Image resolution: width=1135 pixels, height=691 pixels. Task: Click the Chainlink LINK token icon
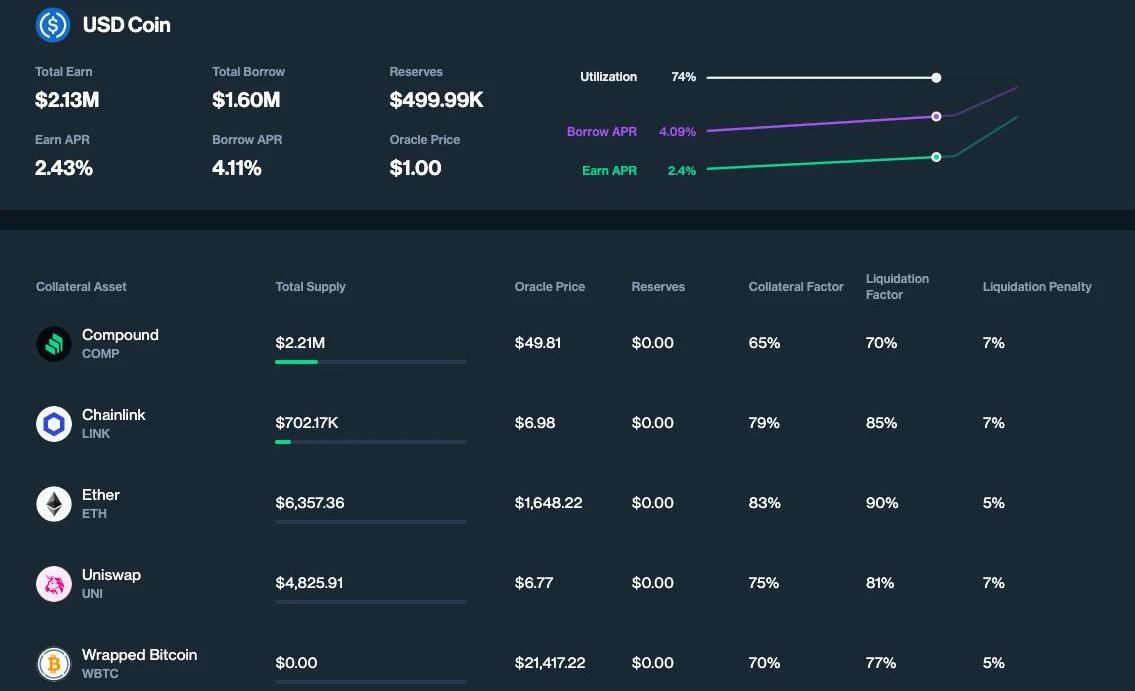(x=54, y=423)
